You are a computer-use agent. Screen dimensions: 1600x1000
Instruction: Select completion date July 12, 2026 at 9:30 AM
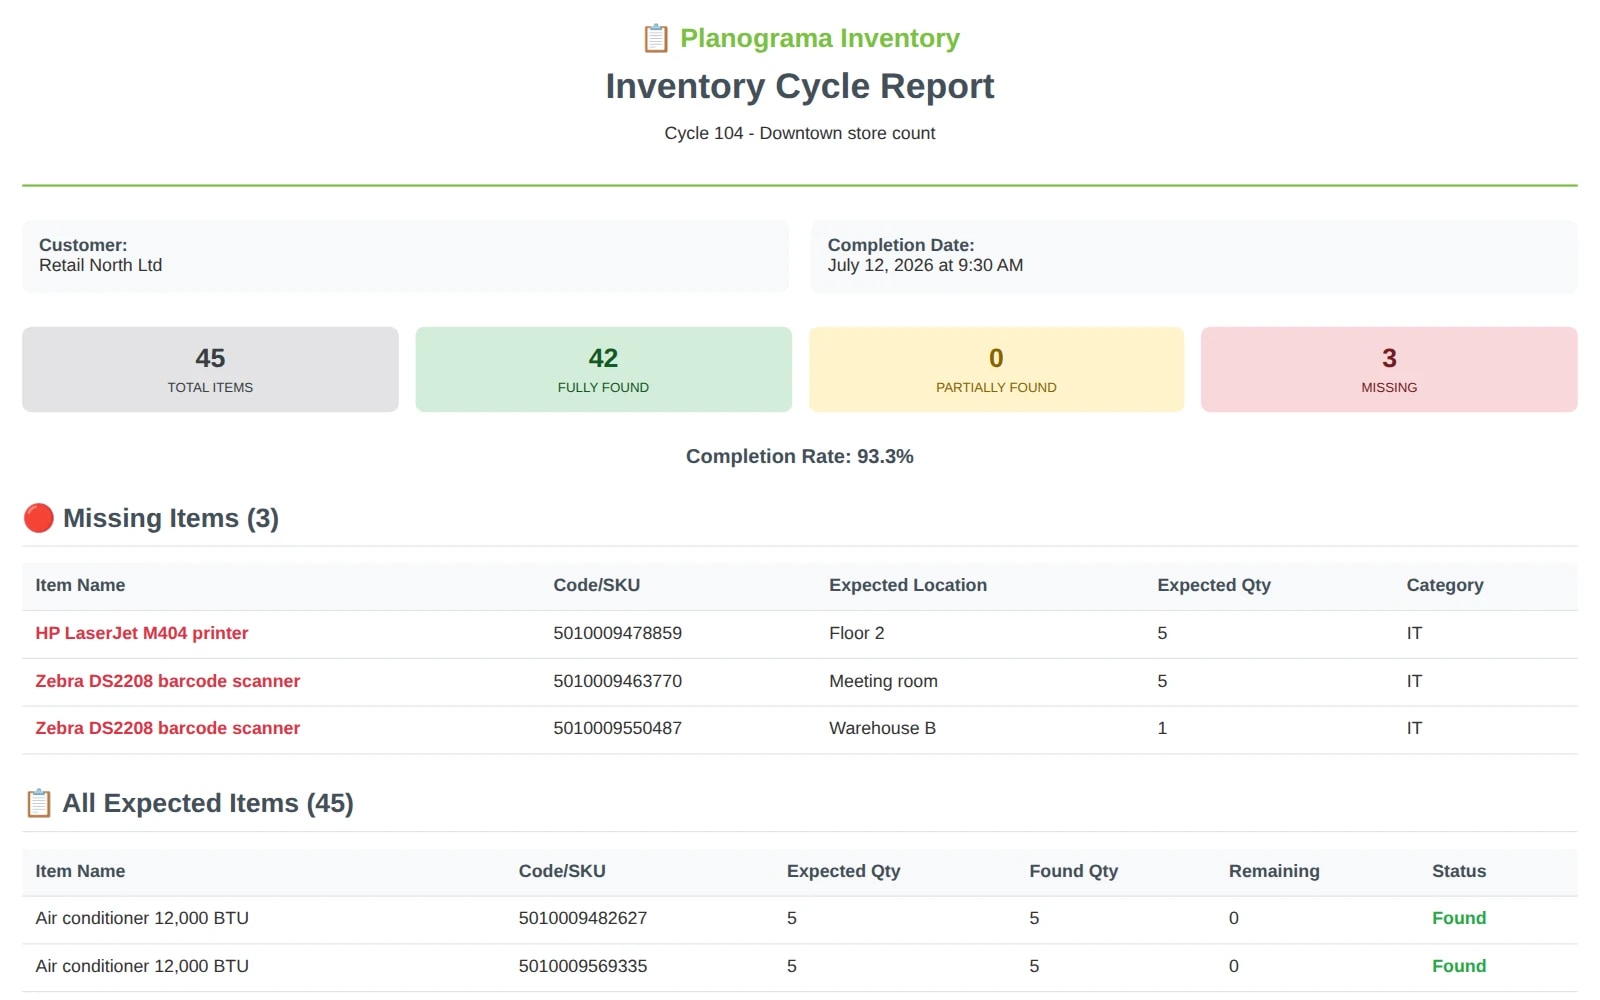(925, 265)
